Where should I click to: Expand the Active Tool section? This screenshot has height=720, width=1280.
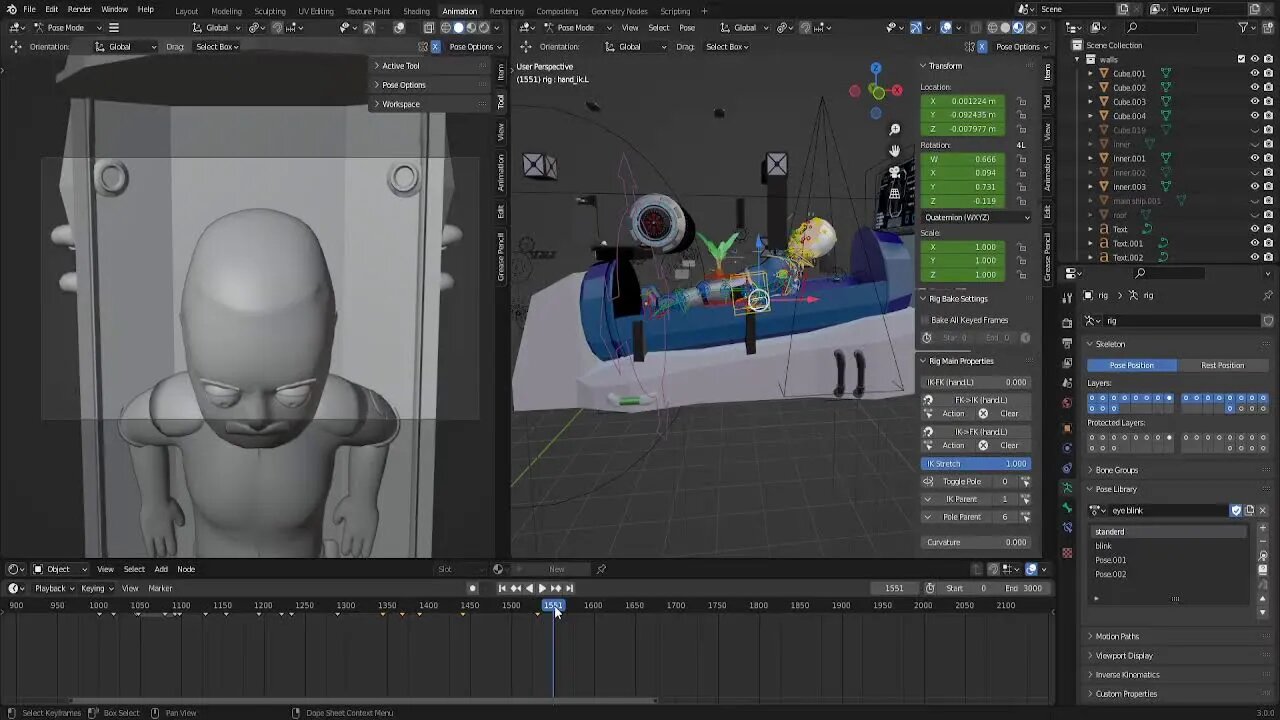[400, 66]
